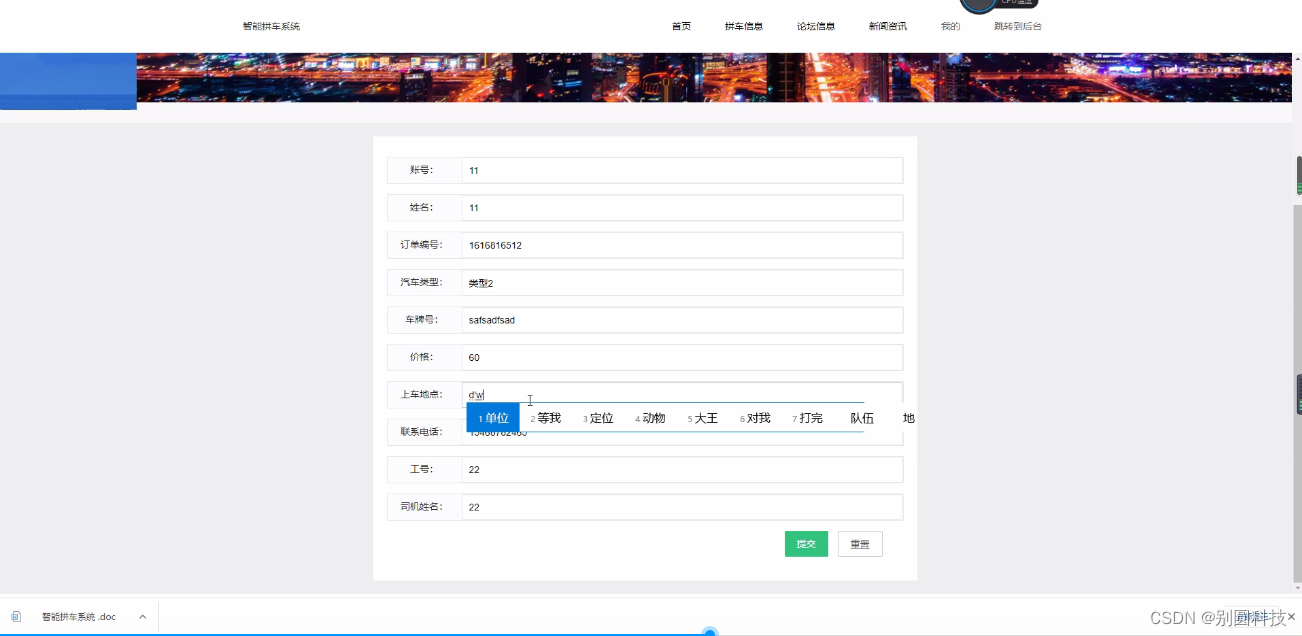Open the 首页 navigation item
Viewport: 1302px width, 636px height.
[681, 26]
